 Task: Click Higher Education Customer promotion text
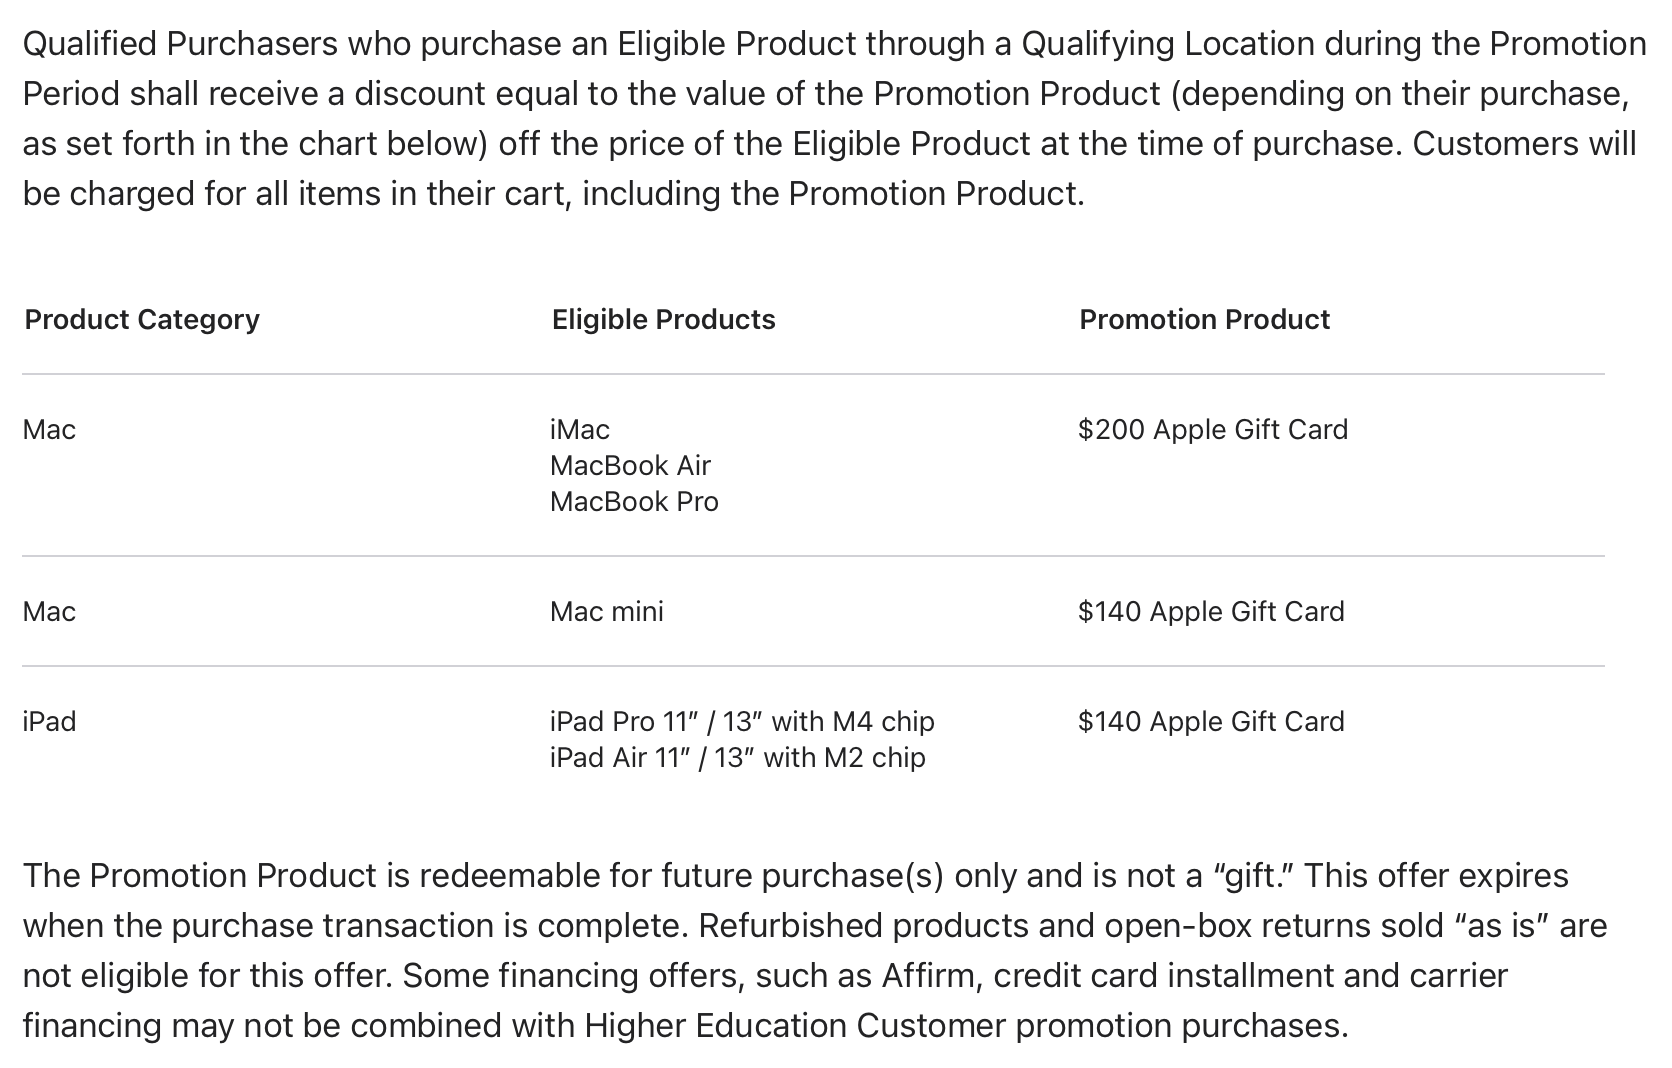click(796, 1026)
